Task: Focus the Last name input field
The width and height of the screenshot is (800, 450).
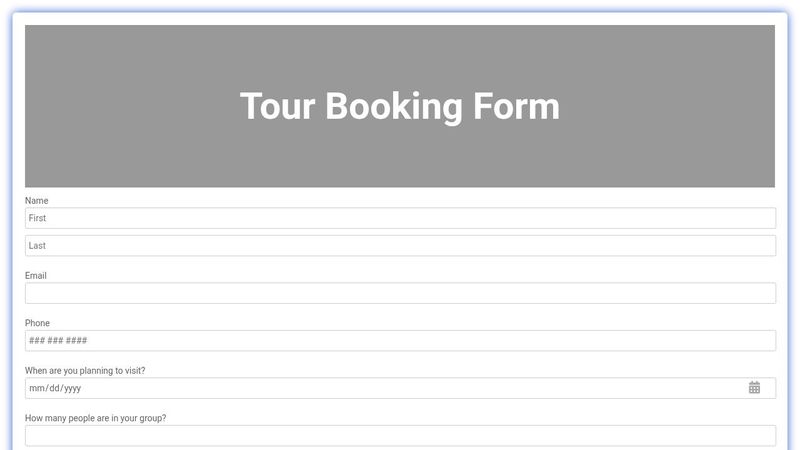Action: coord(400,246)
